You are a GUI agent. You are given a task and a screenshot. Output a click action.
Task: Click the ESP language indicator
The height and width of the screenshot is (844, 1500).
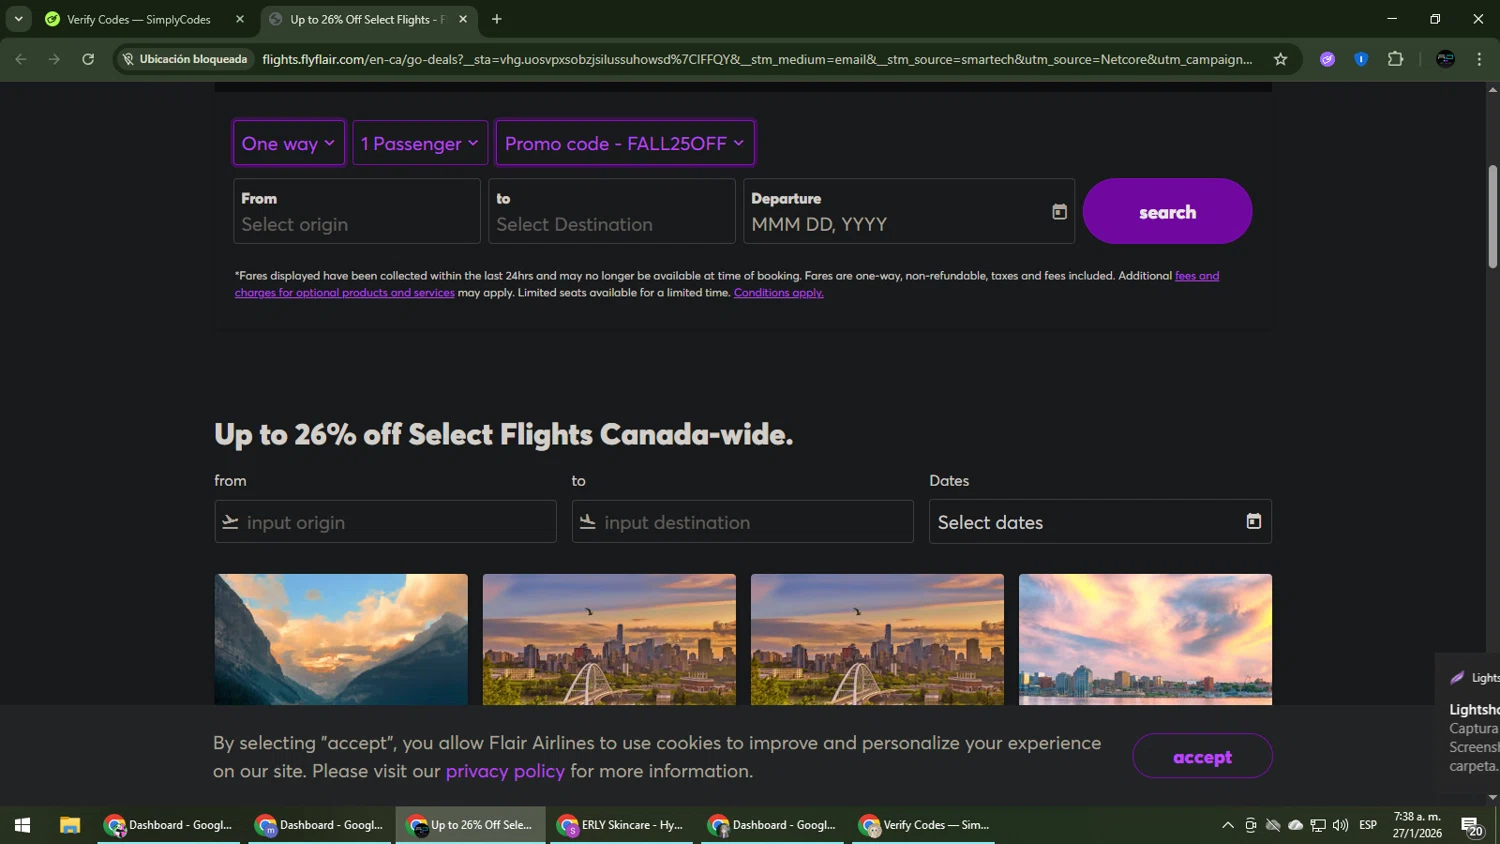point(1368,825)
